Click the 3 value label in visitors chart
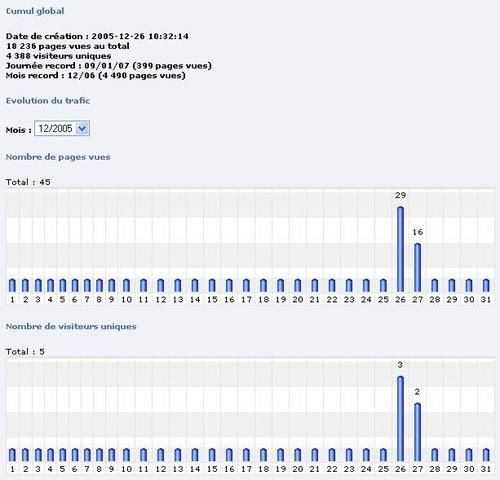This screenshot has height=480, width=500. [x=400, y=365]
